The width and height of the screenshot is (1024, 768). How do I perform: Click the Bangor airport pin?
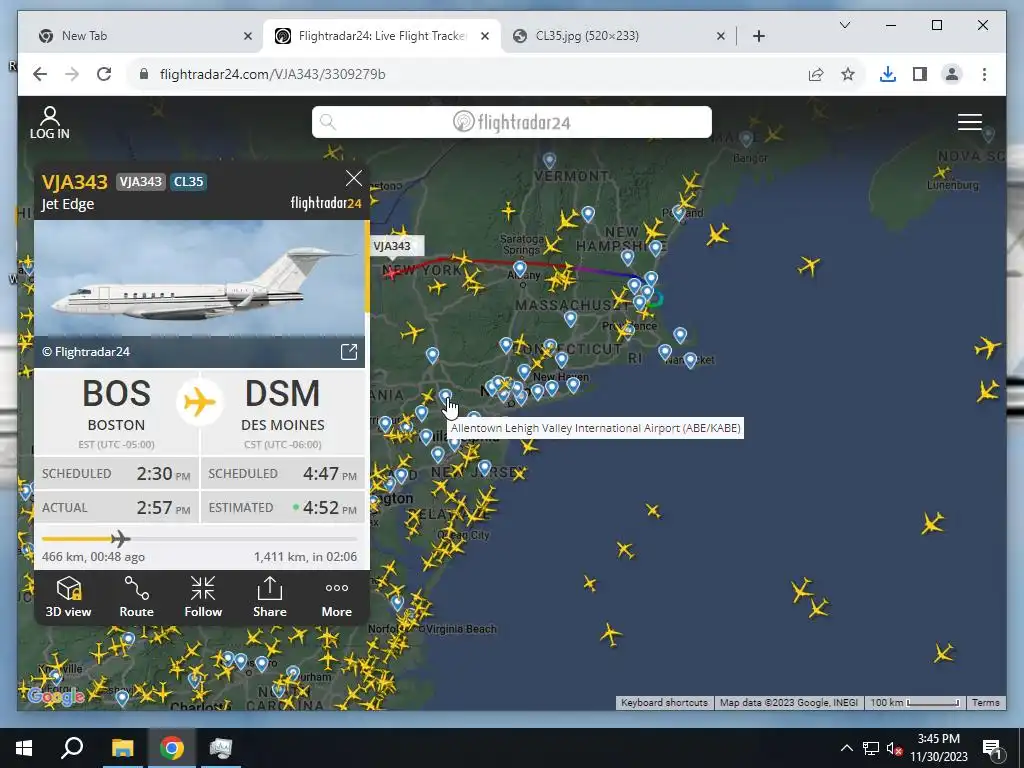pyautogui.click(x=746, y=138)
